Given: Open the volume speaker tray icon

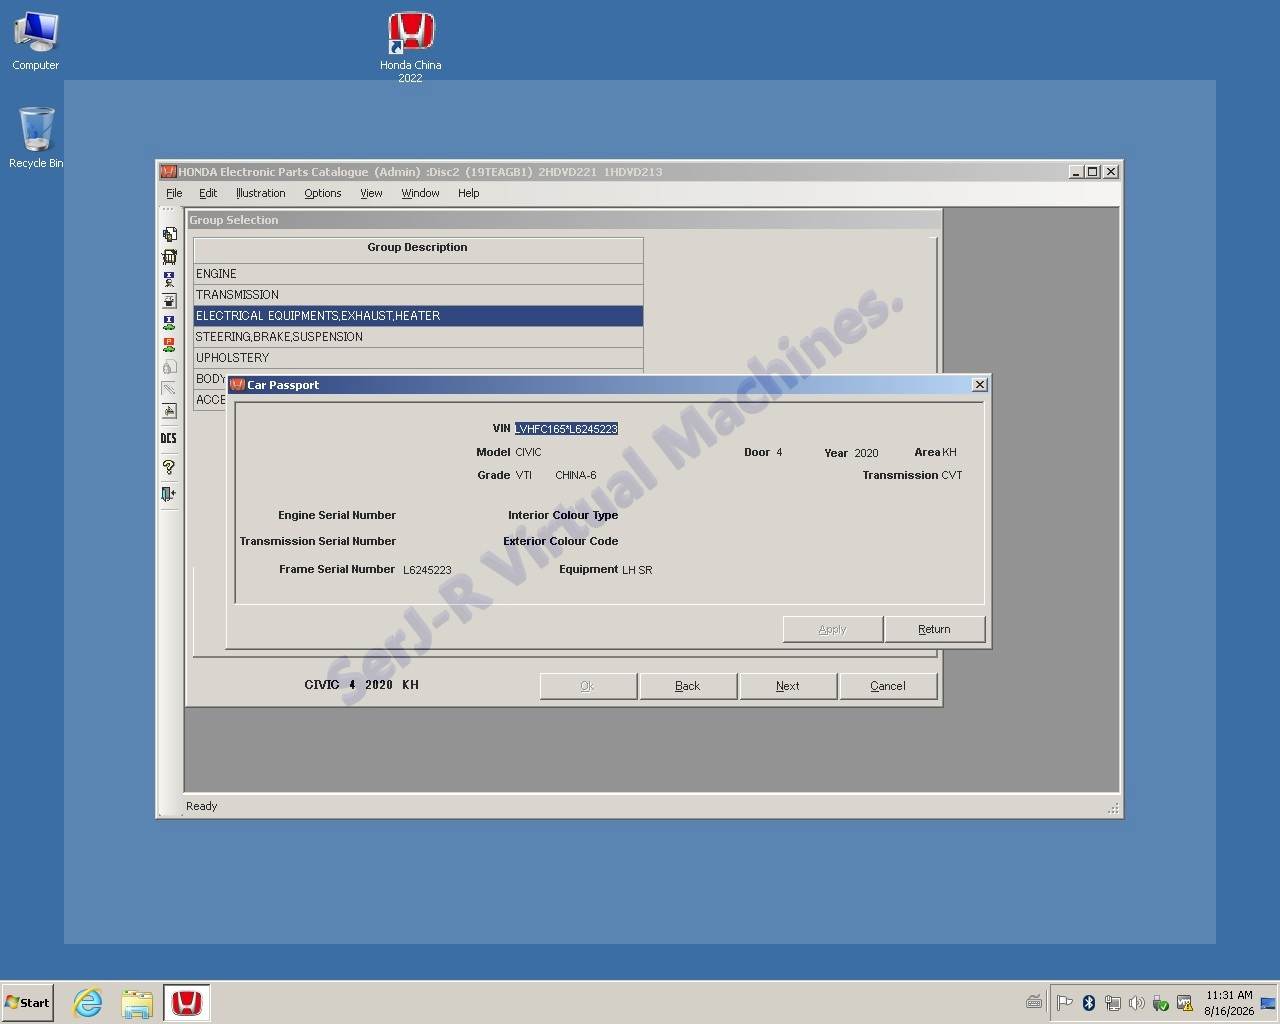Looking at the screenshot, I should coord(1137,1002).
